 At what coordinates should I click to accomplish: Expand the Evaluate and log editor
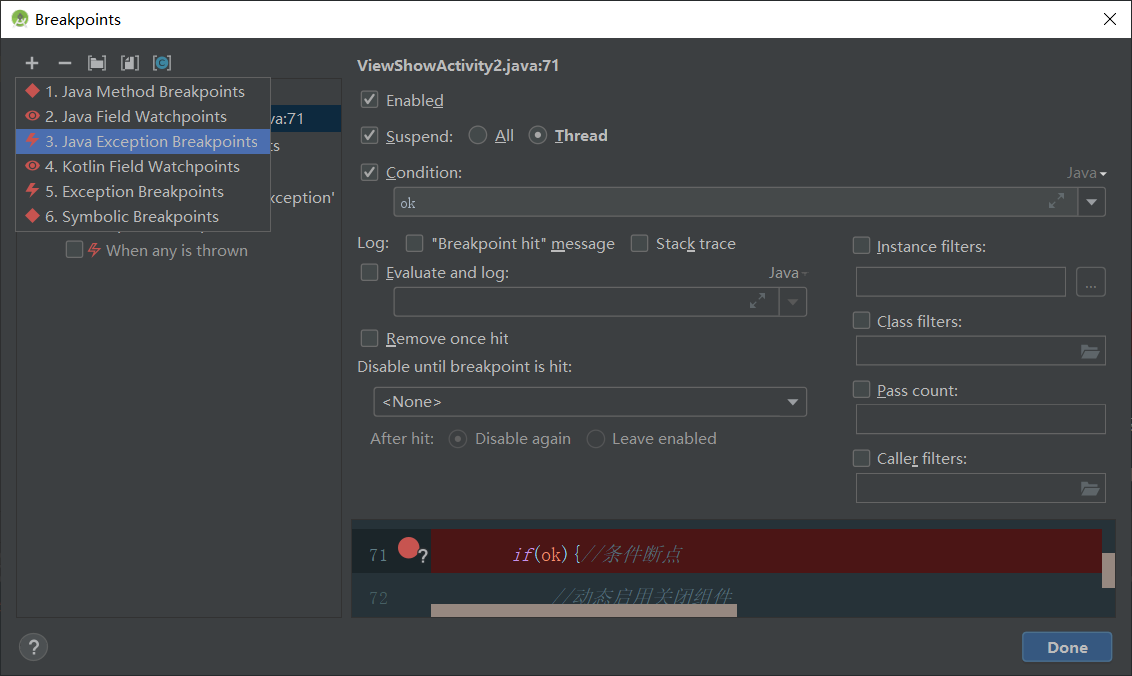pyautogui.click(x=757, y=301)
